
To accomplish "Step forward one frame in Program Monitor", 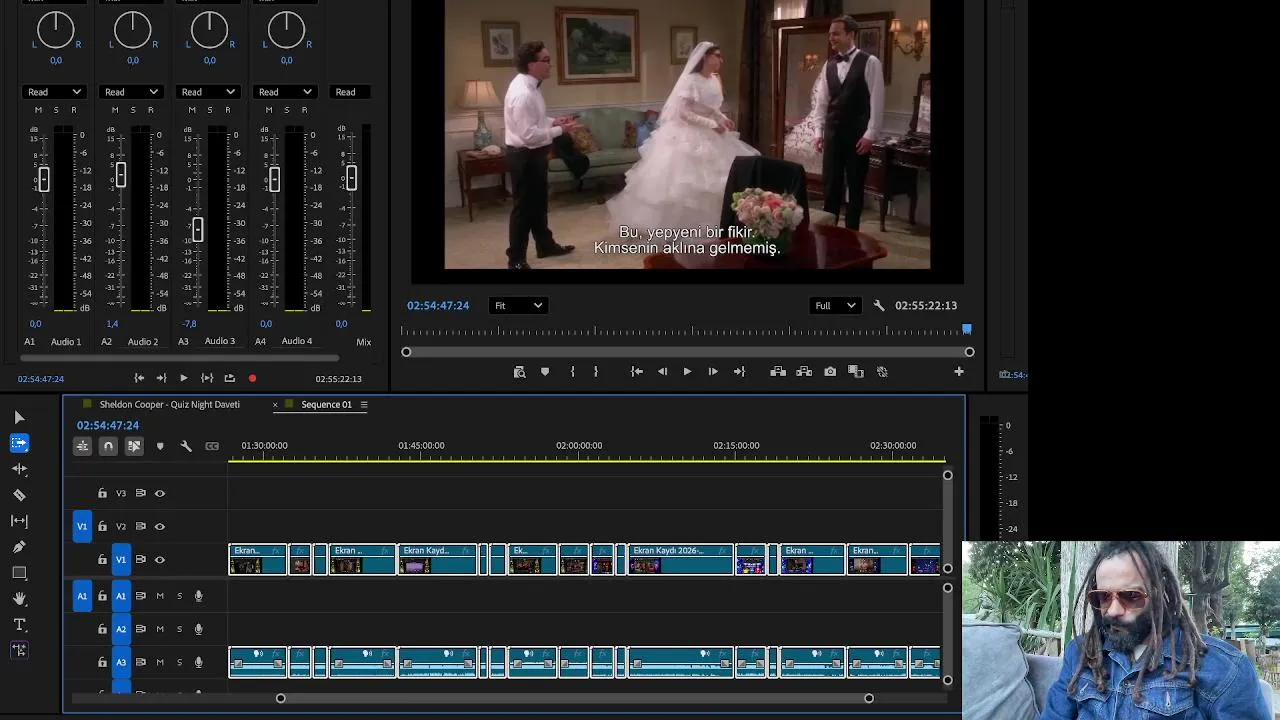I will 713,372.
